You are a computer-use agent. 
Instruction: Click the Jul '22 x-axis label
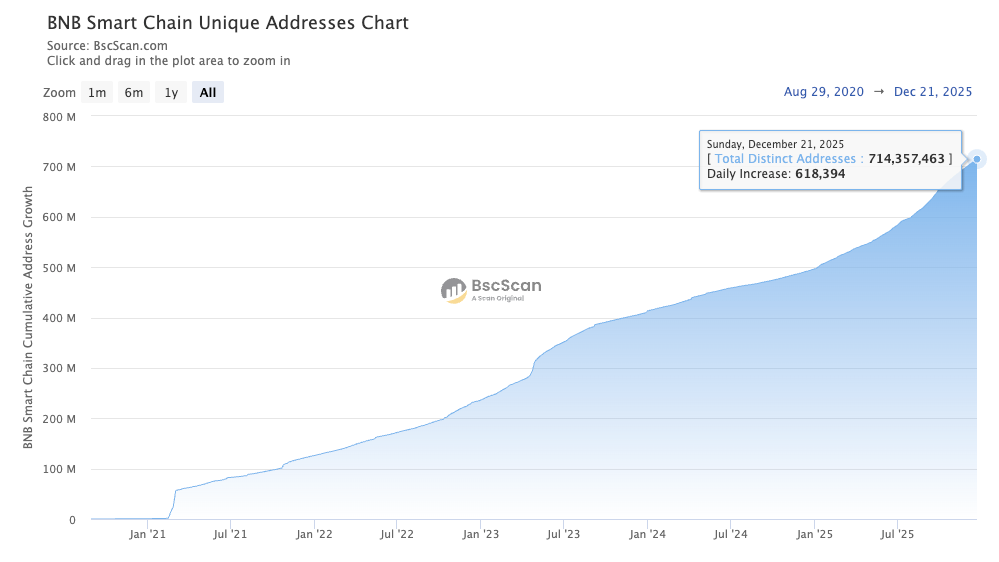tap(396, 534)
